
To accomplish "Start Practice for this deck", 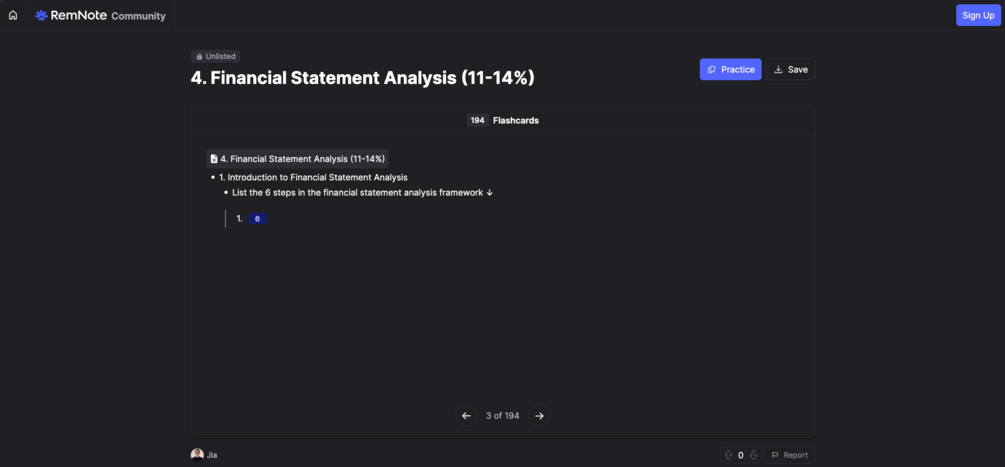I will [730, 69].
